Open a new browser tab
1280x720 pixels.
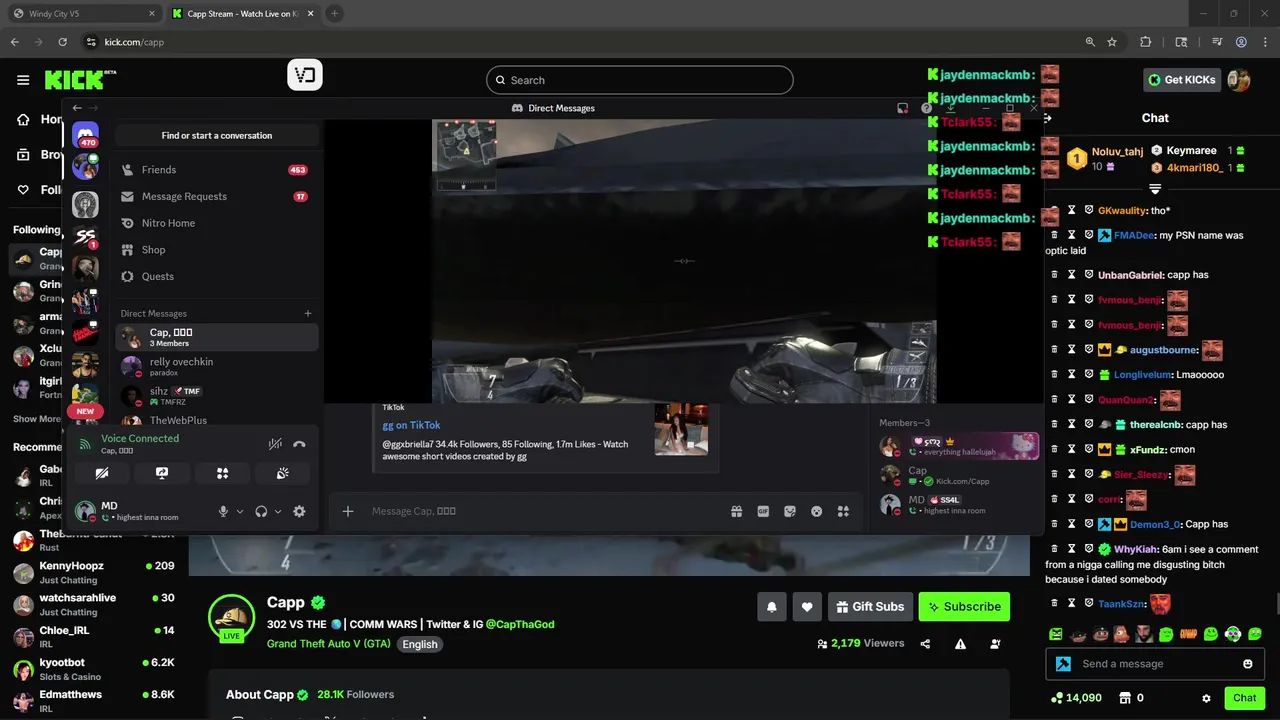pos(334,14)
